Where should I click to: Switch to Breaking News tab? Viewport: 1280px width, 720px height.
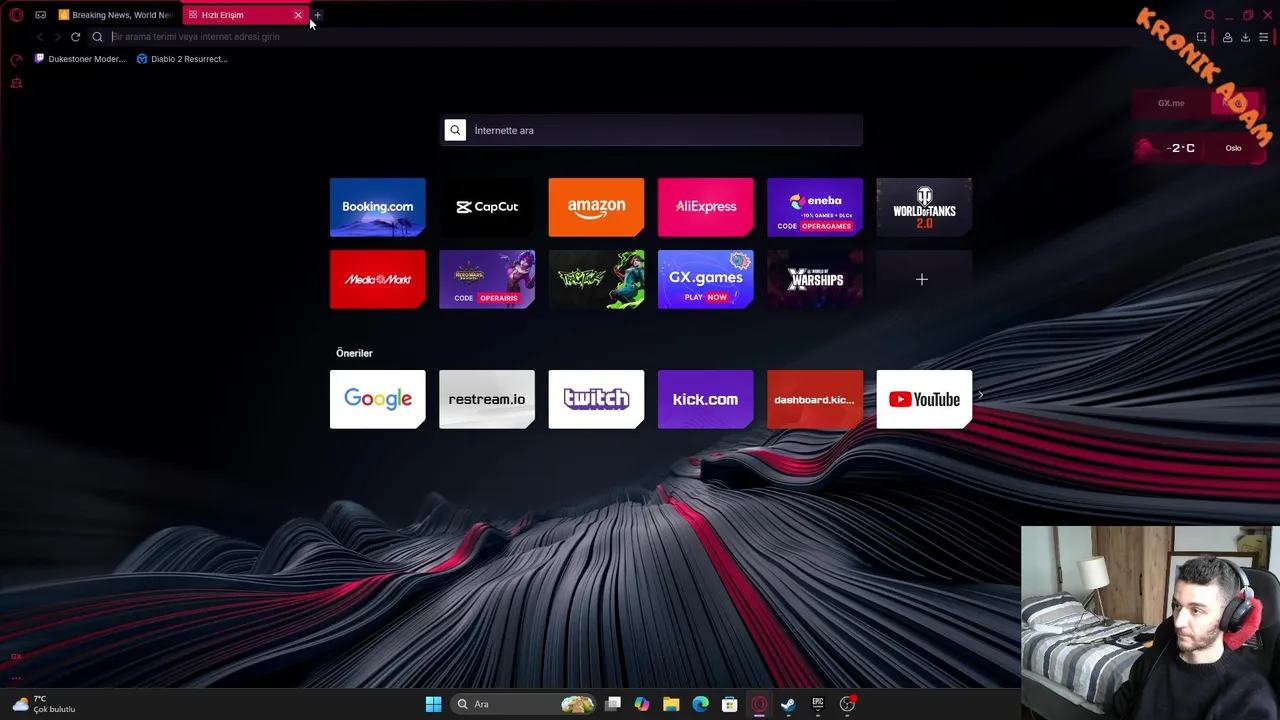tap(116, 15)
